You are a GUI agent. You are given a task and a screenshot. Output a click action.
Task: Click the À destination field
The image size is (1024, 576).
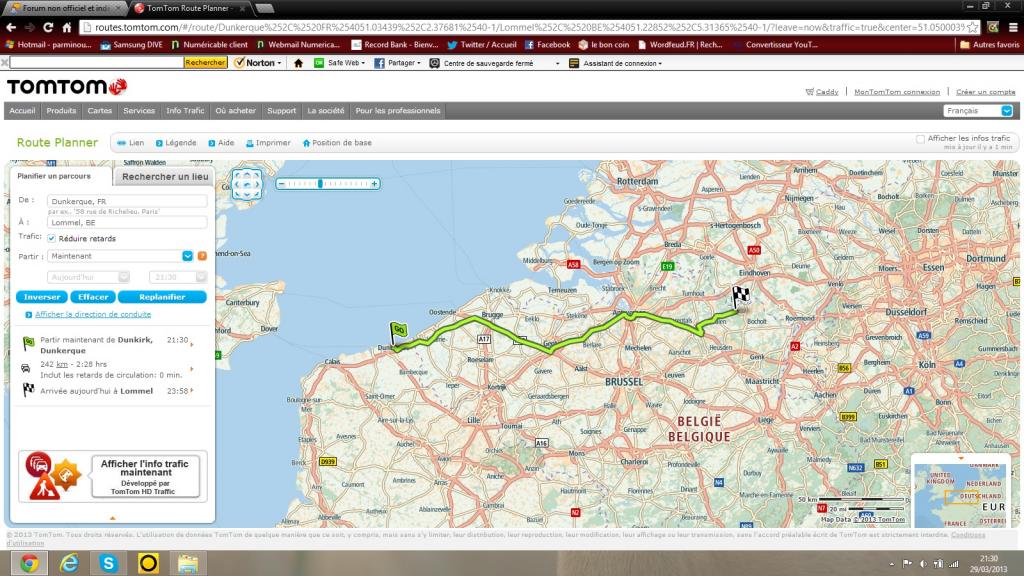pos(127,223)
